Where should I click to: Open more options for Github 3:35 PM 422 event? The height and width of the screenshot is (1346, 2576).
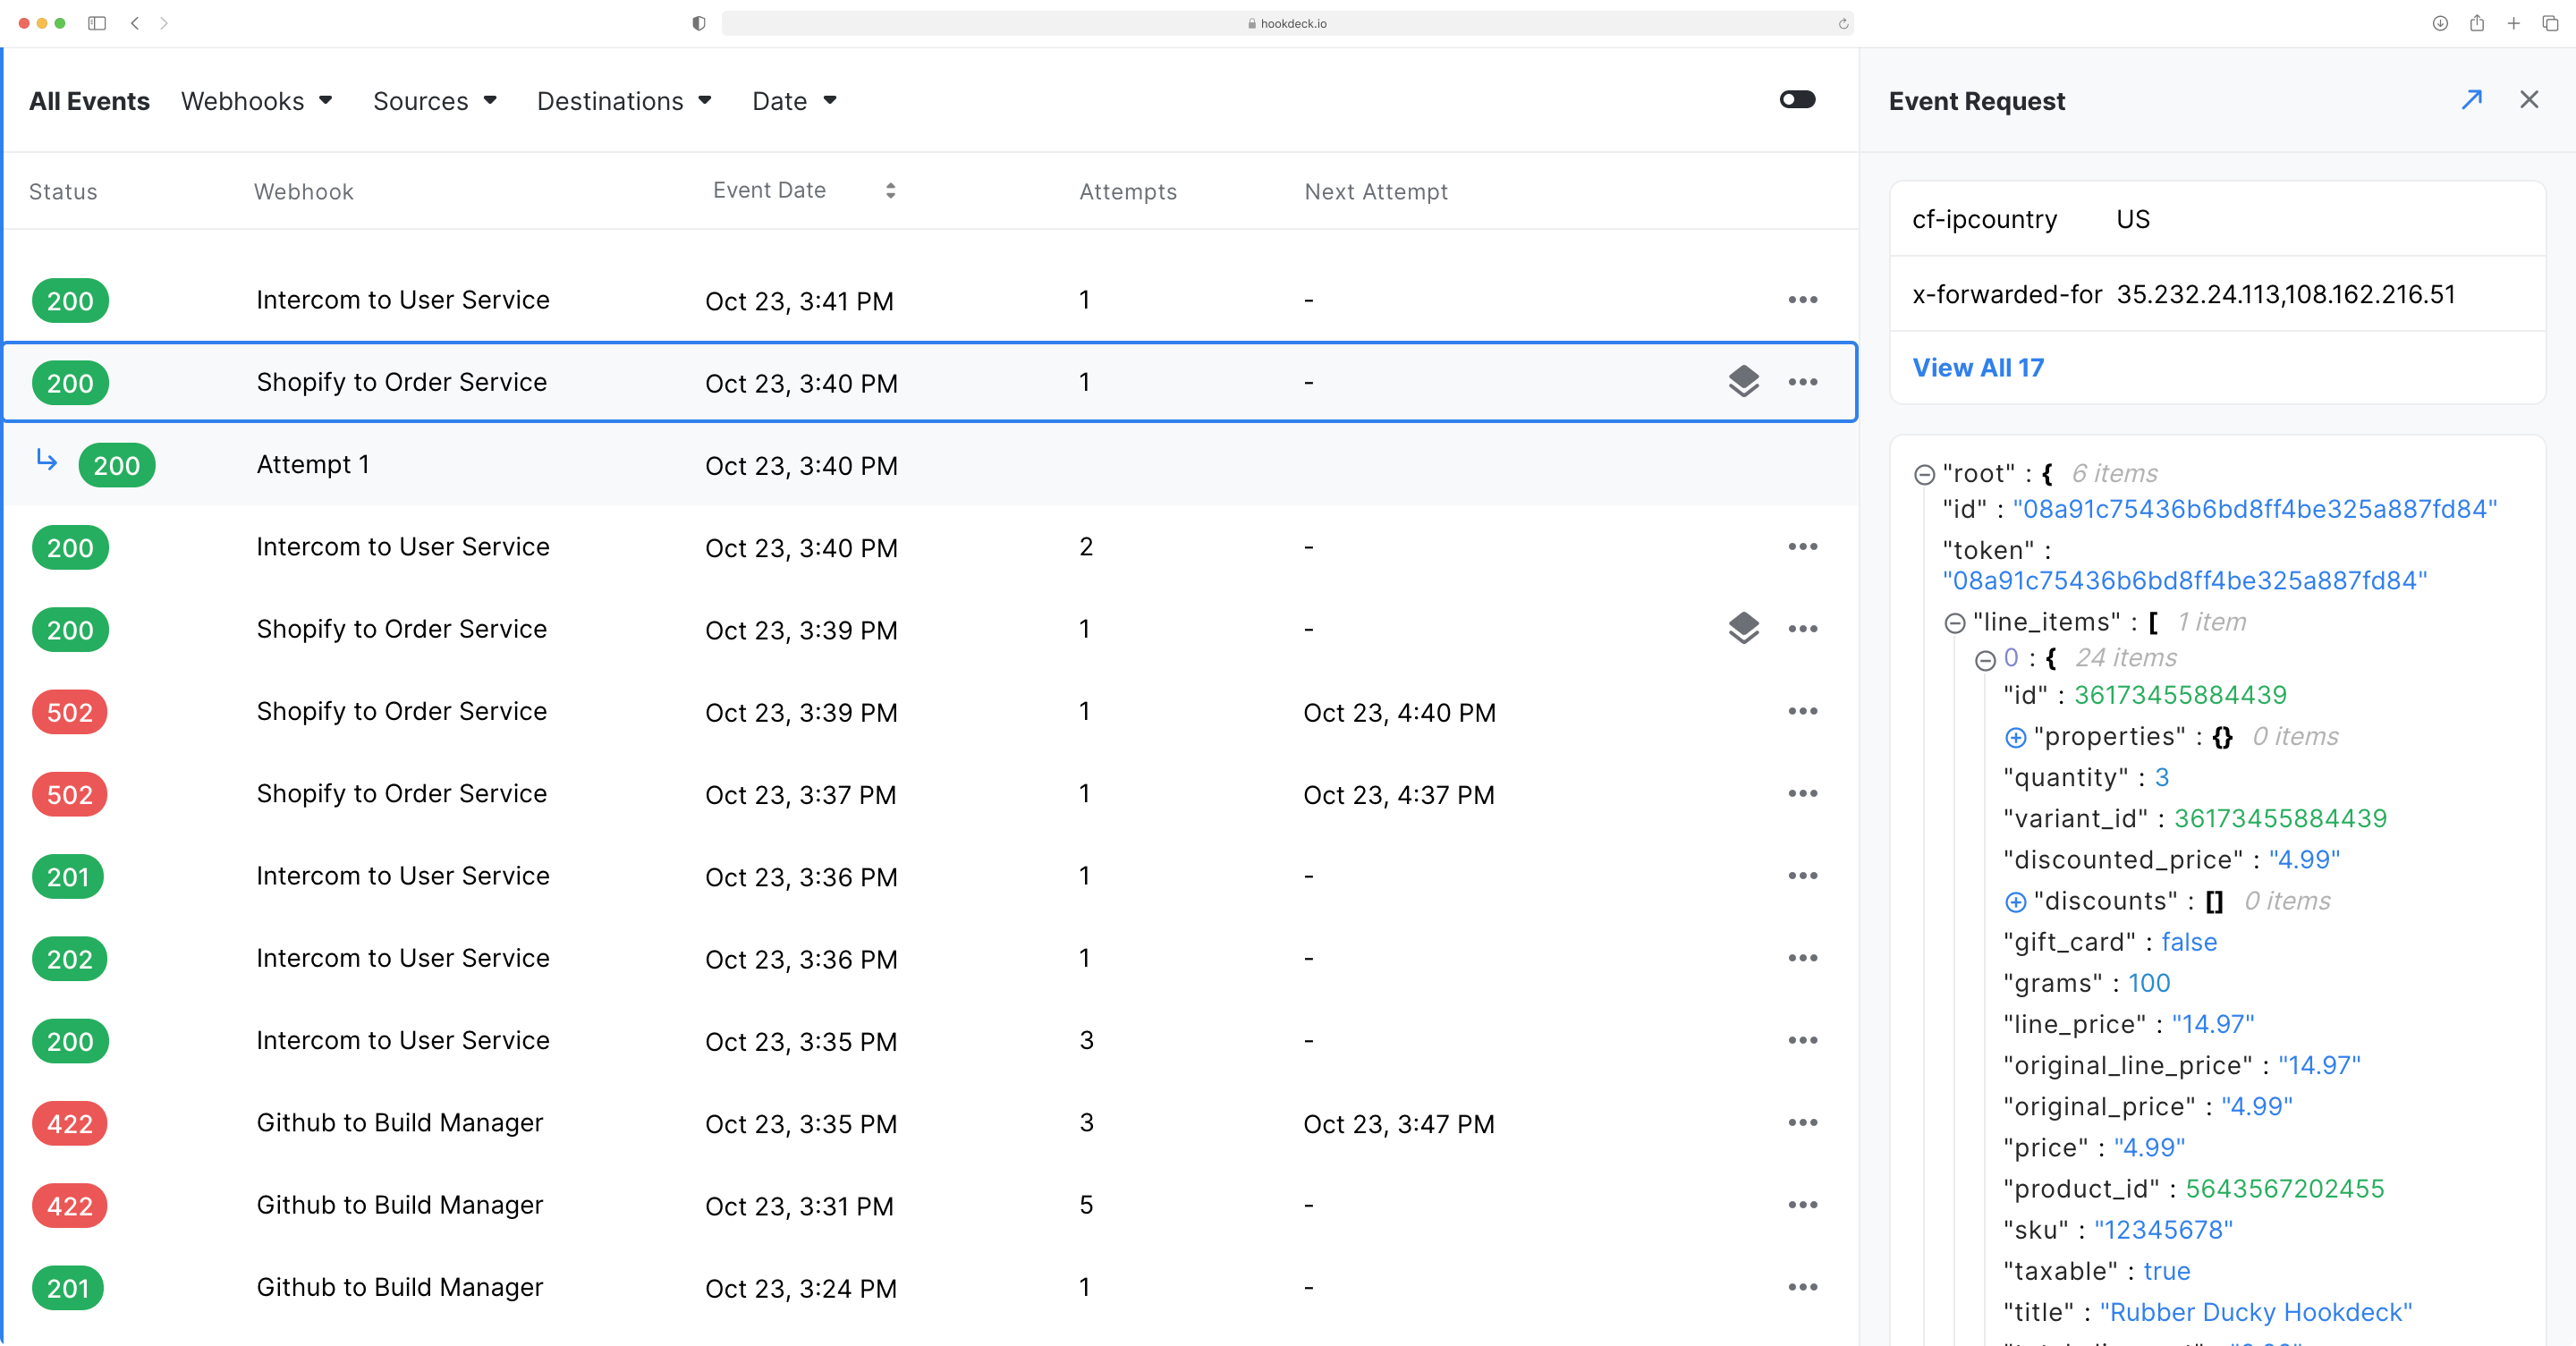point(1802,1123)
